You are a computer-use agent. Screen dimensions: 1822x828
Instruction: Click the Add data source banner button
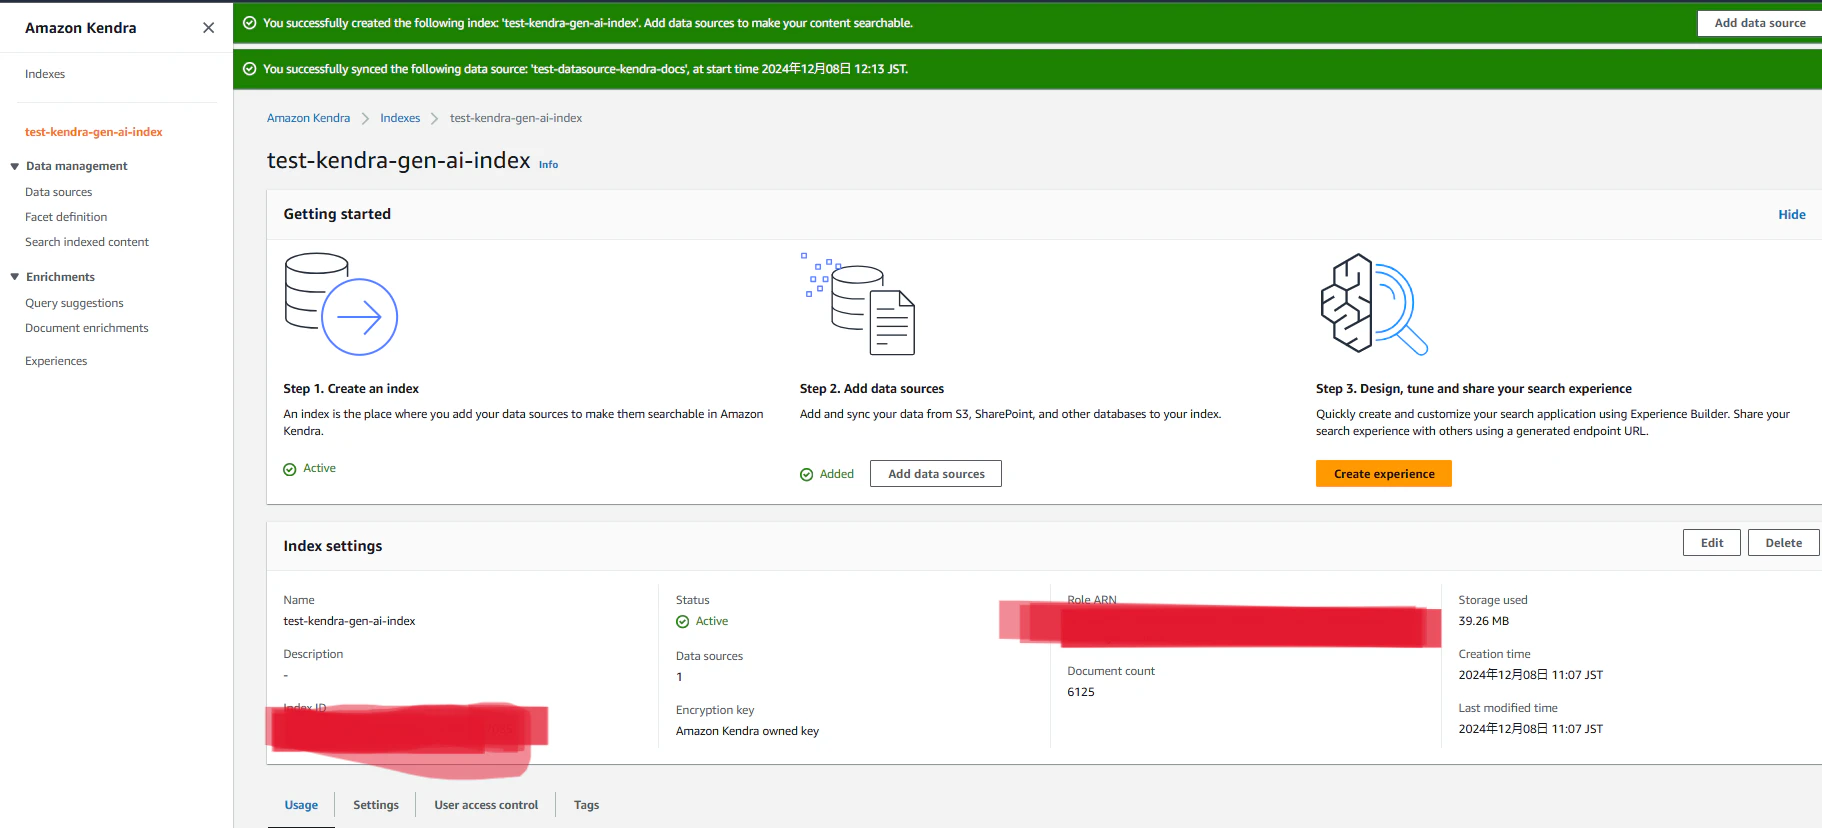pyautogui.click(x=1760, y=23)
